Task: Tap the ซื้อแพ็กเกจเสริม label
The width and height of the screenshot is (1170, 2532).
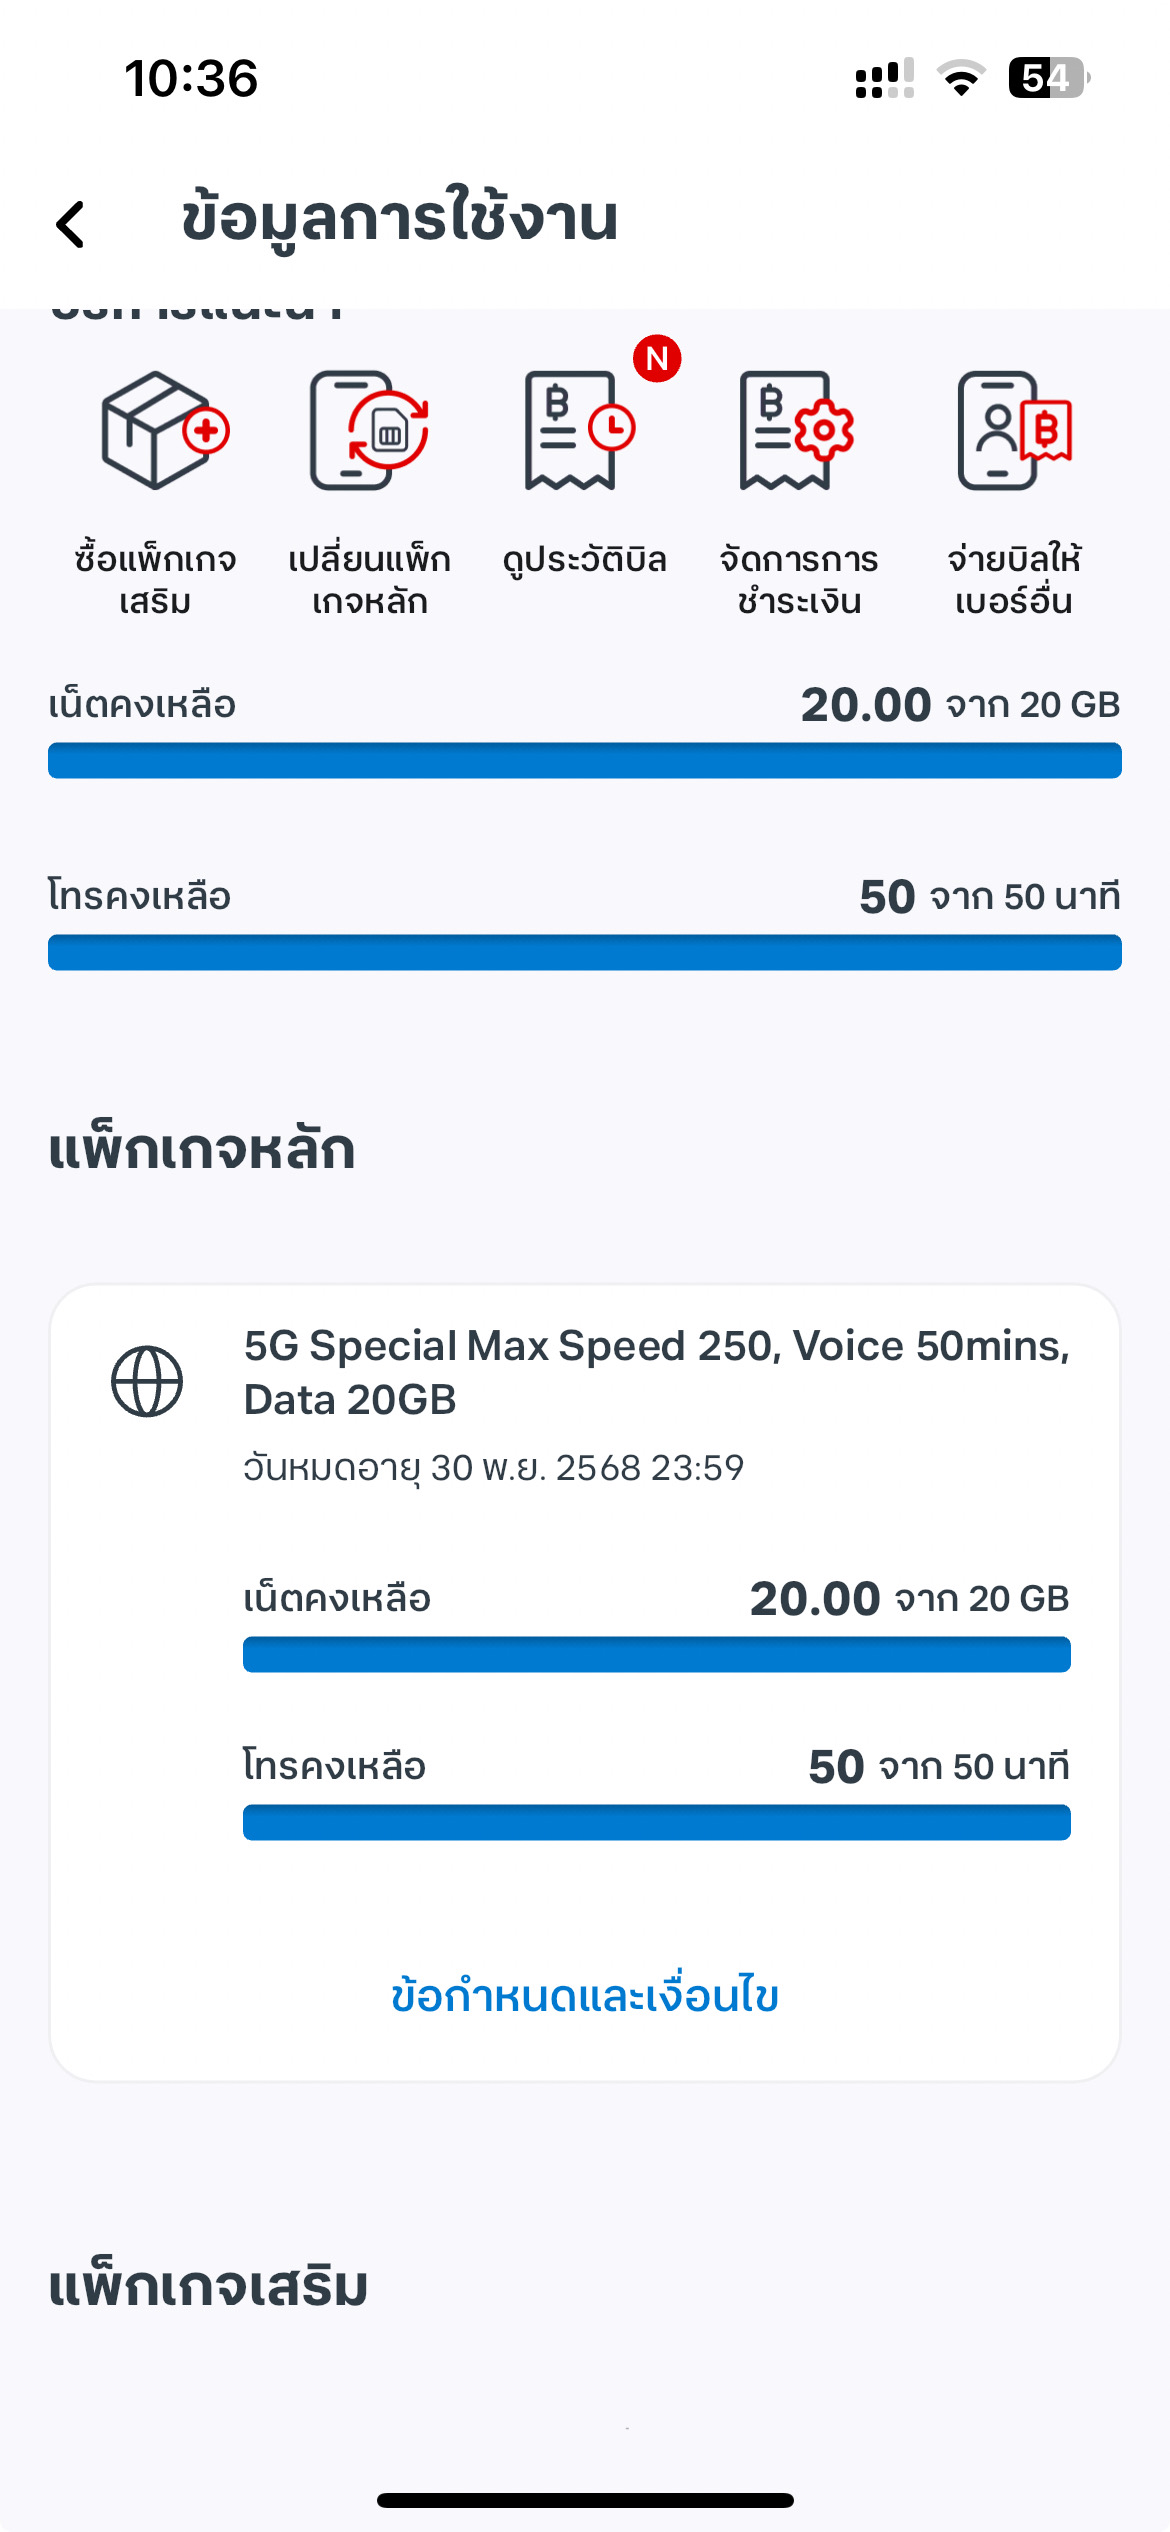Action: tap(155, 580)
